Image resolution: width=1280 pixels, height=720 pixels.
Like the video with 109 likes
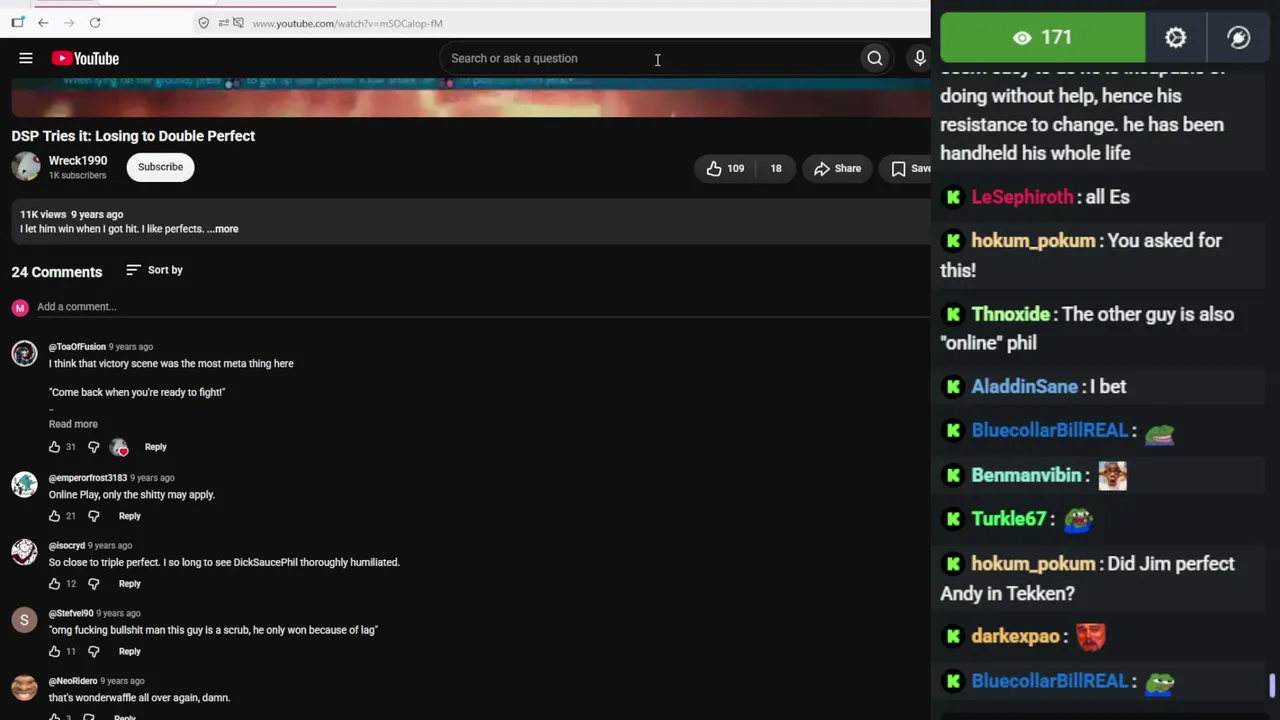point(726,168)
